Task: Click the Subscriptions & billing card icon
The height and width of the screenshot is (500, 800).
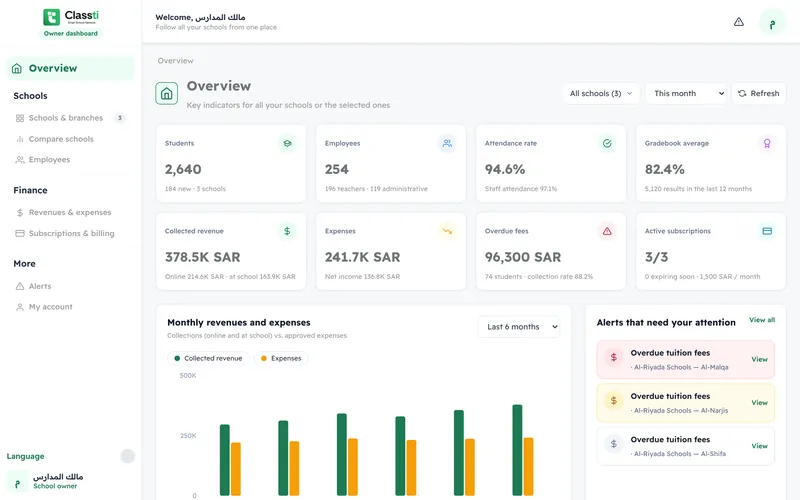Action: [x=20, y=233]
